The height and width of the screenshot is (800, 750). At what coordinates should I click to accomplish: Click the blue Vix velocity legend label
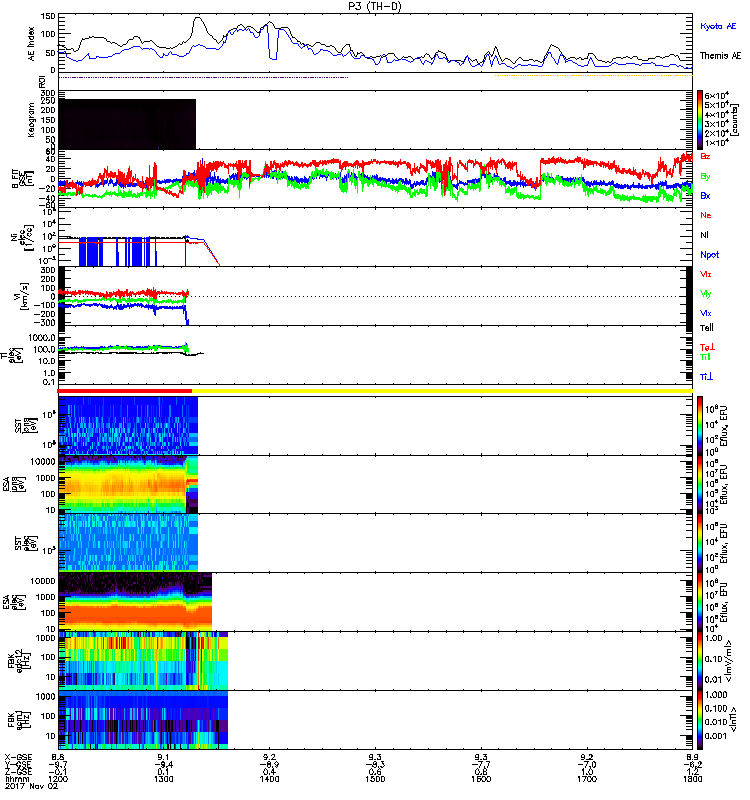pyautogui.click(x=706, y=313)
